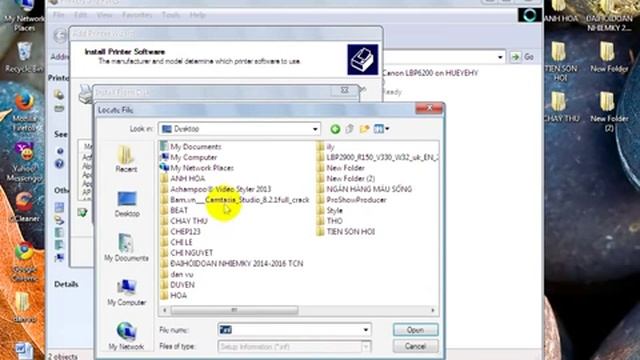Select New Folder in file list
The width and height of the screenshot is (640, 360).
tap(340, 168)
